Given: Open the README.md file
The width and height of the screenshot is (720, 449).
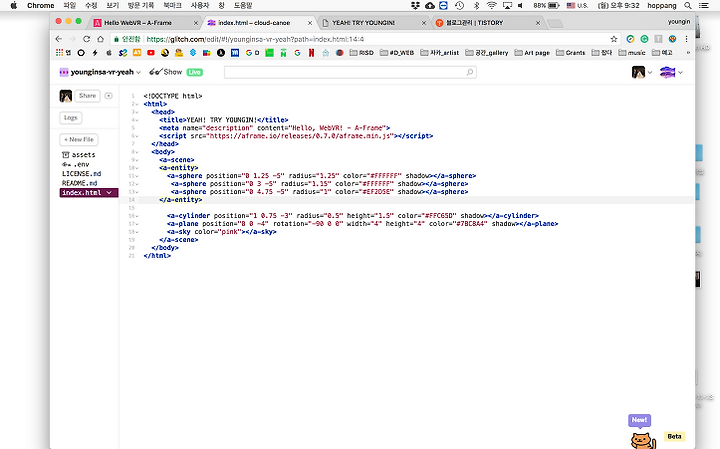Looking at the screenshot, I should (x=79, y=183).
